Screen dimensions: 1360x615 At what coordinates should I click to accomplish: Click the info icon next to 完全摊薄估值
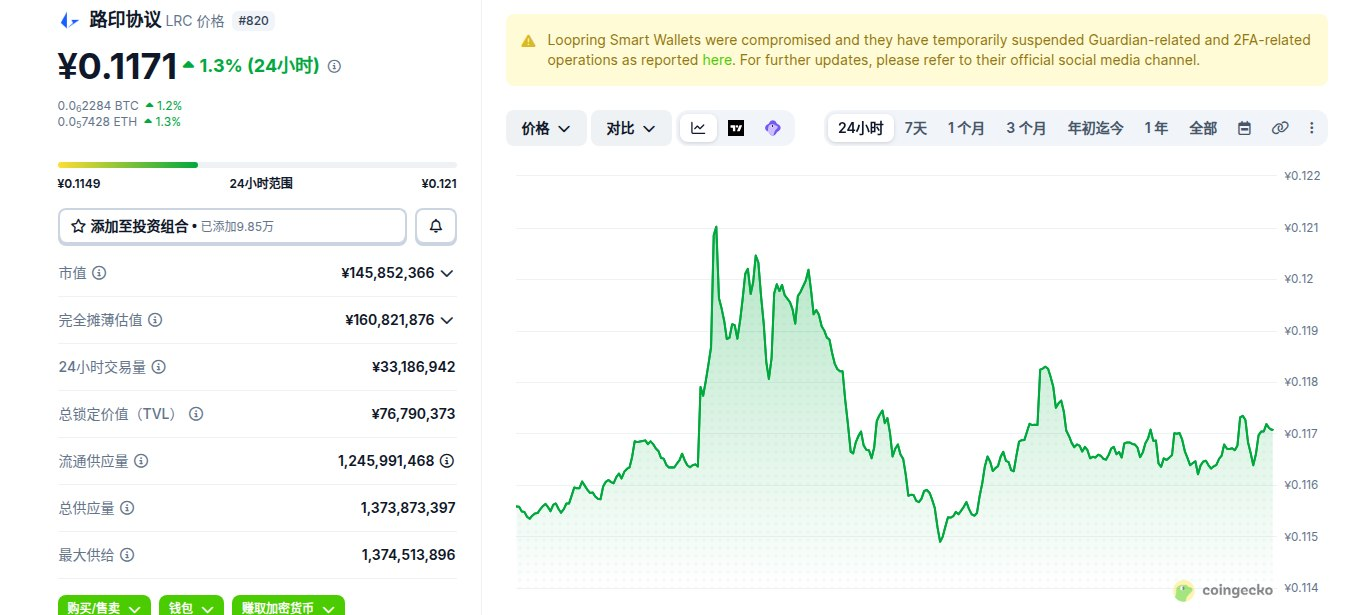tap(155, 320)
